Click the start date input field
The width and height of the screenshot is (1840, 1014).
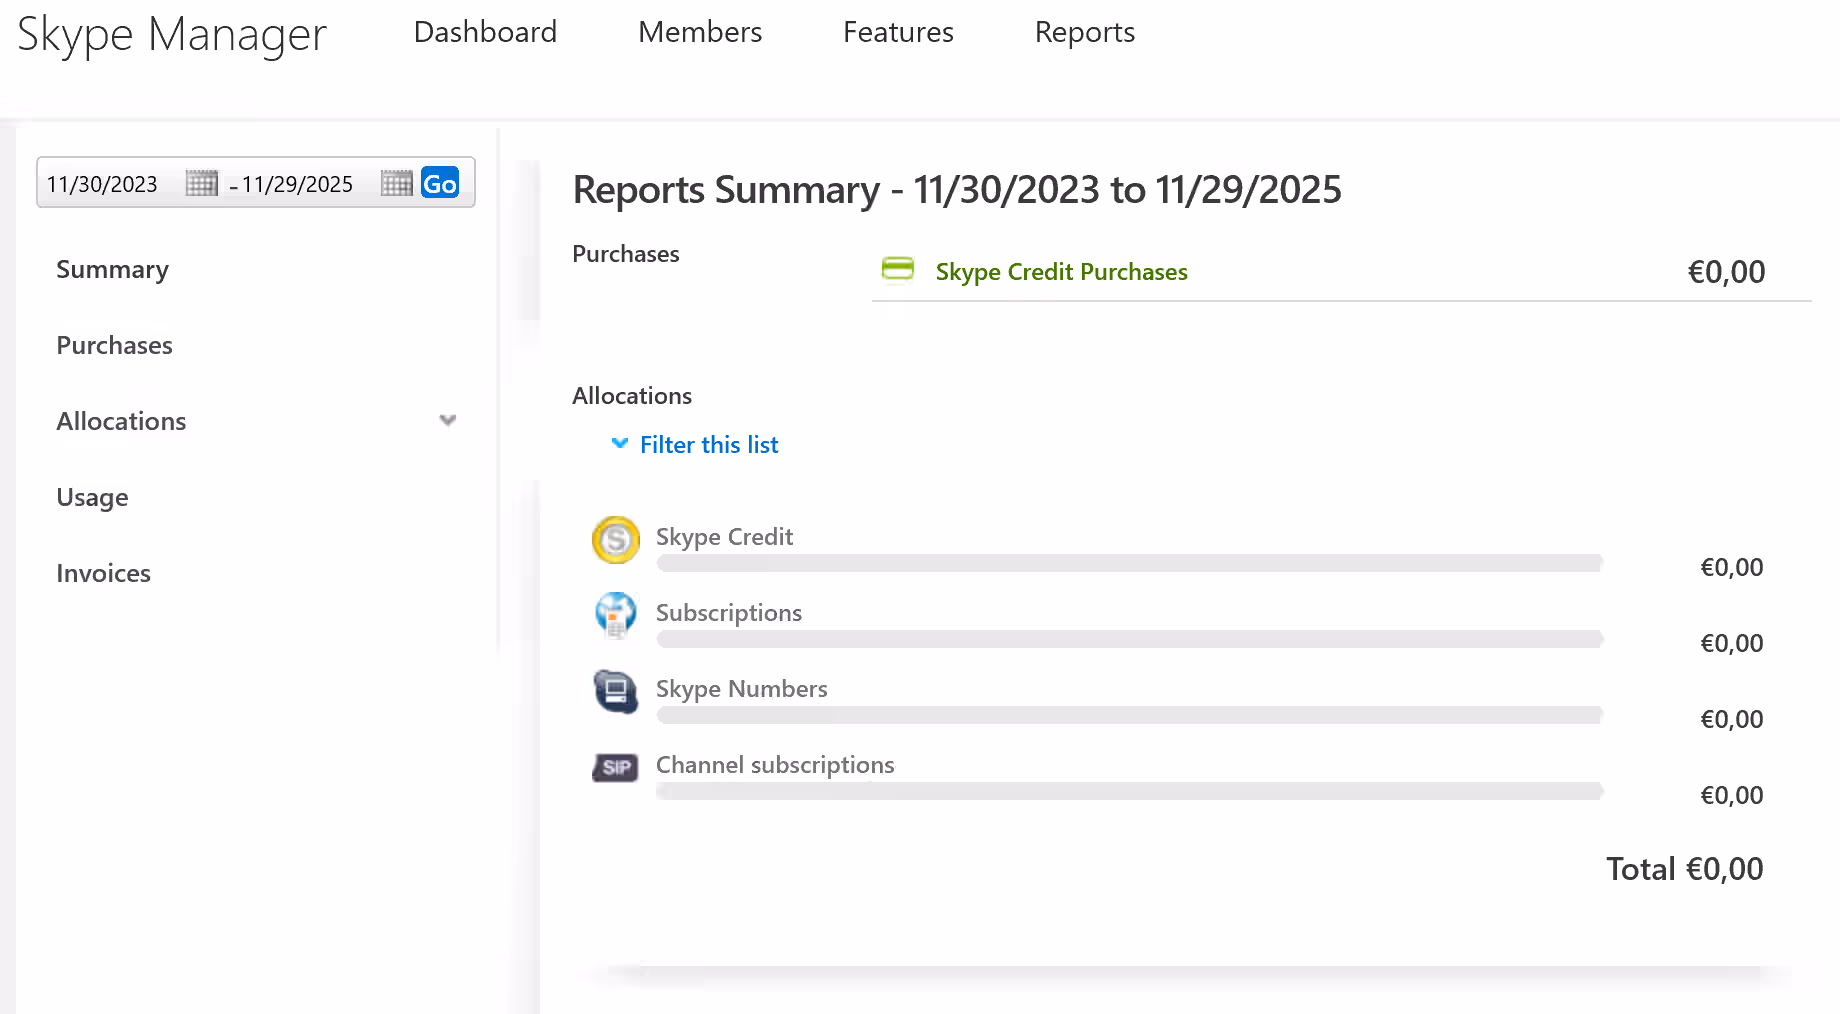click(x=103, y=184)
